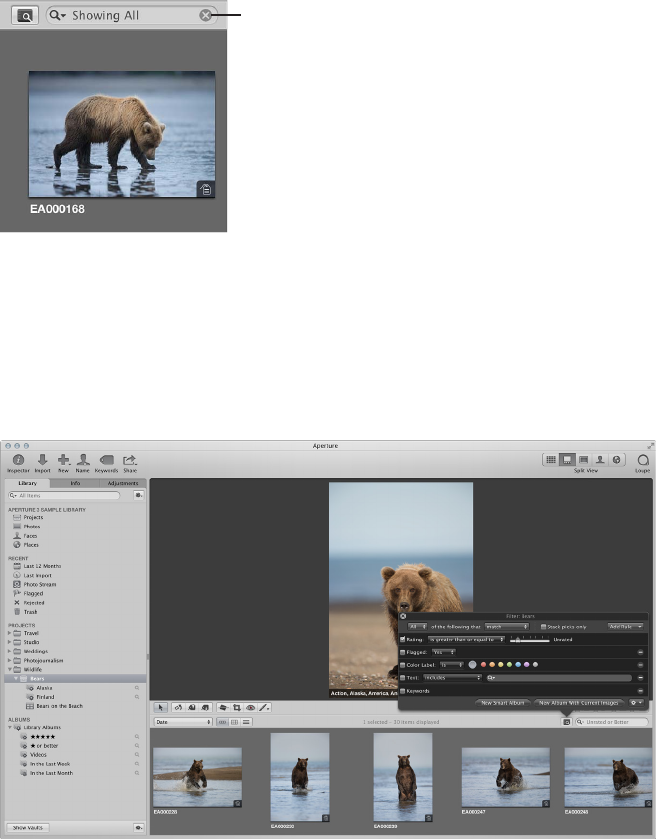Switch to the Adjustments tab
Viewport: 656px width, 839px height.
click(x=123, y=483)
